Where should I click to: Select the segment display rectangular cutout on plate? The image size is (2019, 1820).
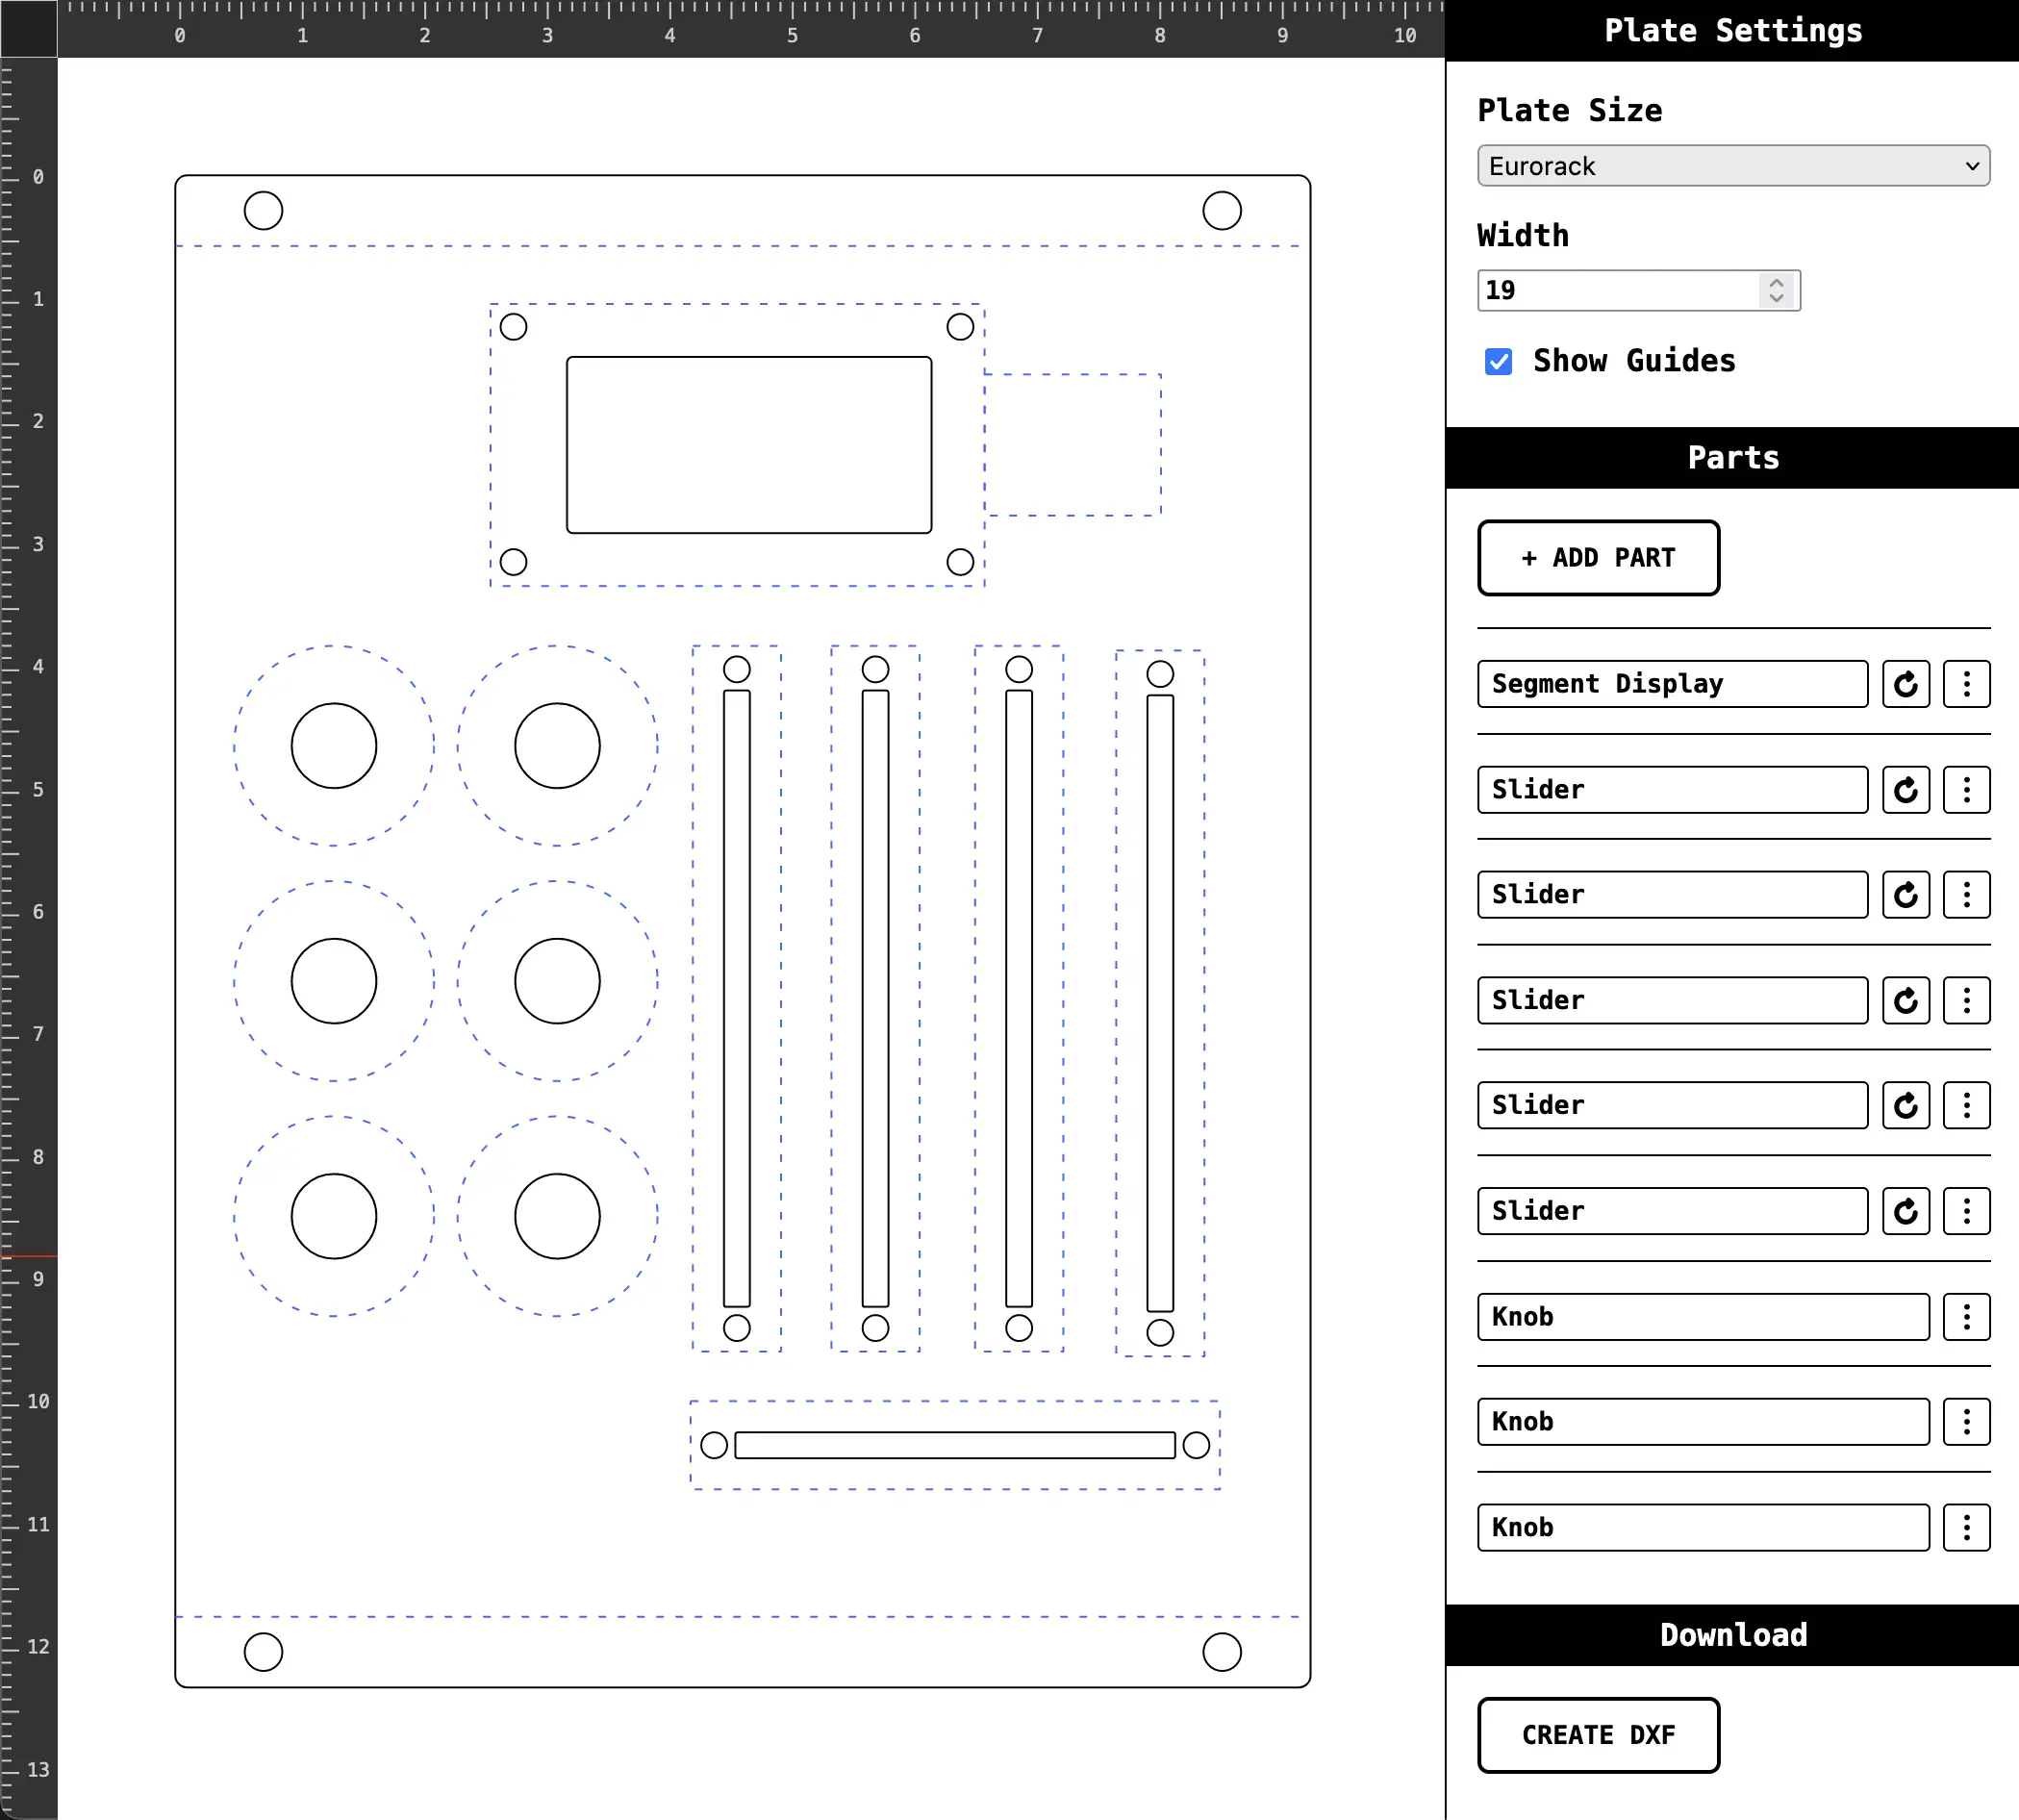click(x=749, y=445)
